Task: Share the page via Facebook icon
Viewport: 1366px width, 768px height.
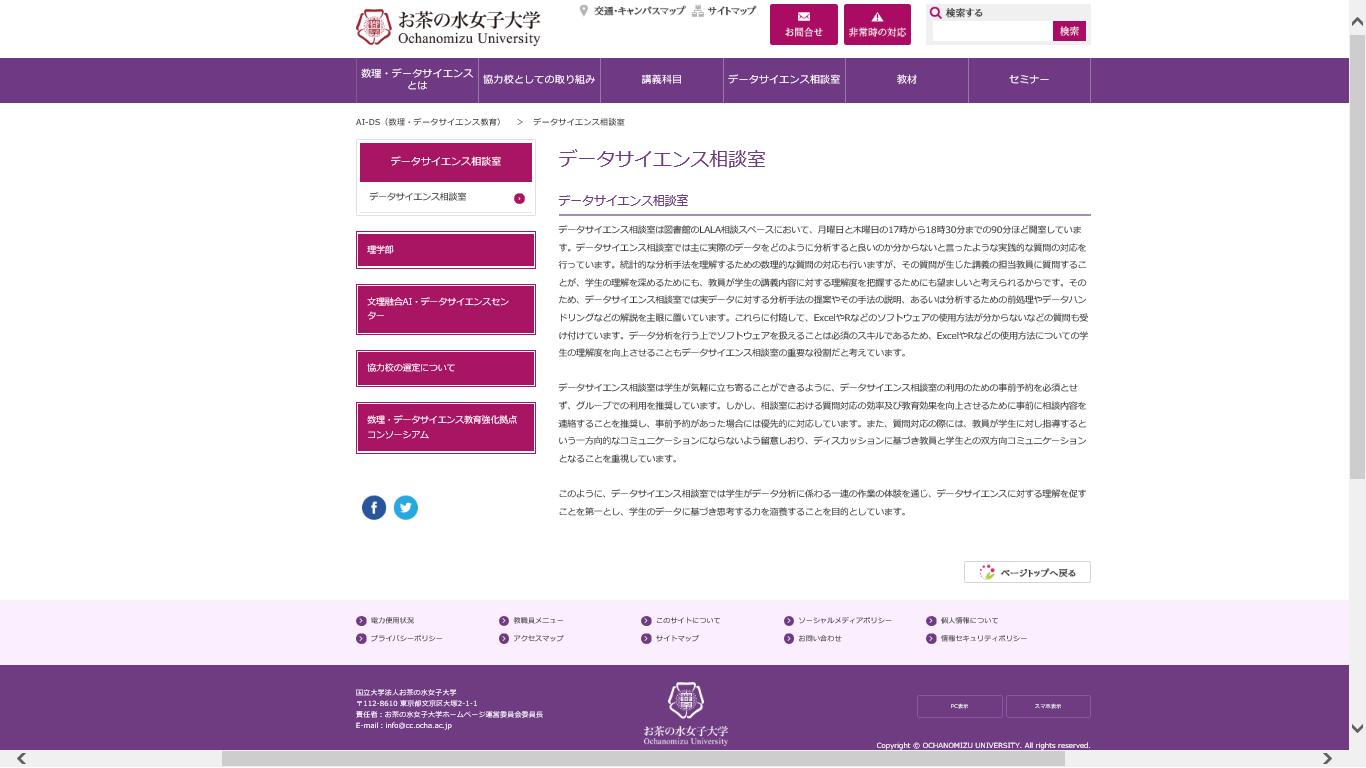Action: click(x=374, y=508)
